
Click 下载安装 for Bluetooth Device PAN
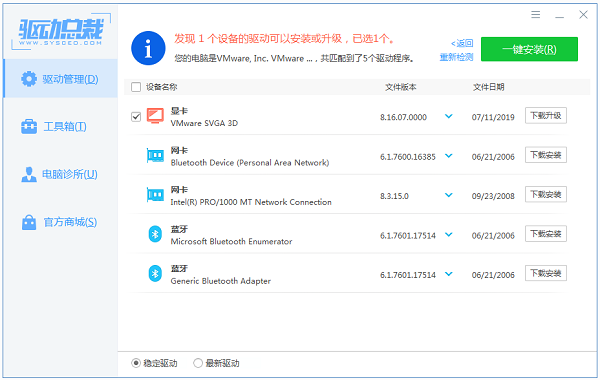click(546, 155)
